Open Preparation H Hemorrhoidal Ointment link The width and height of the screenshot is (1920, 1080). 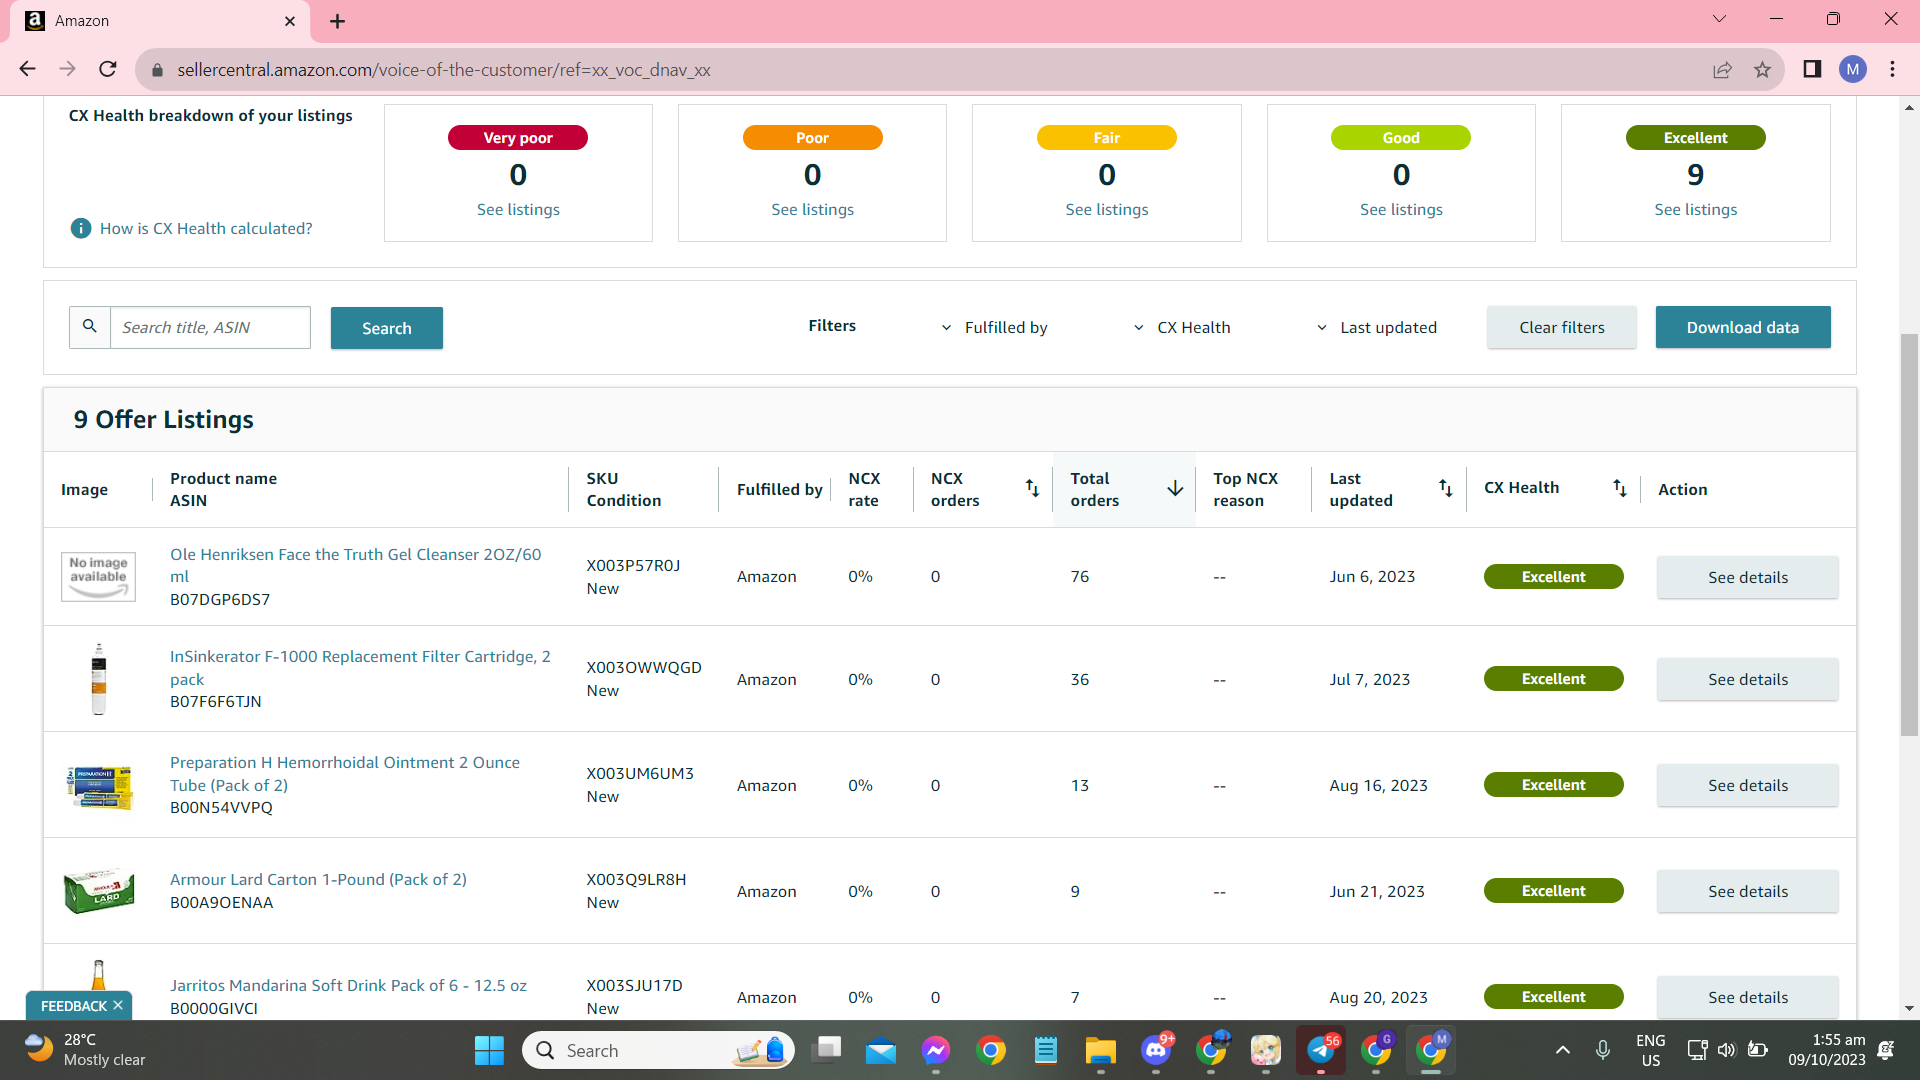345,773
